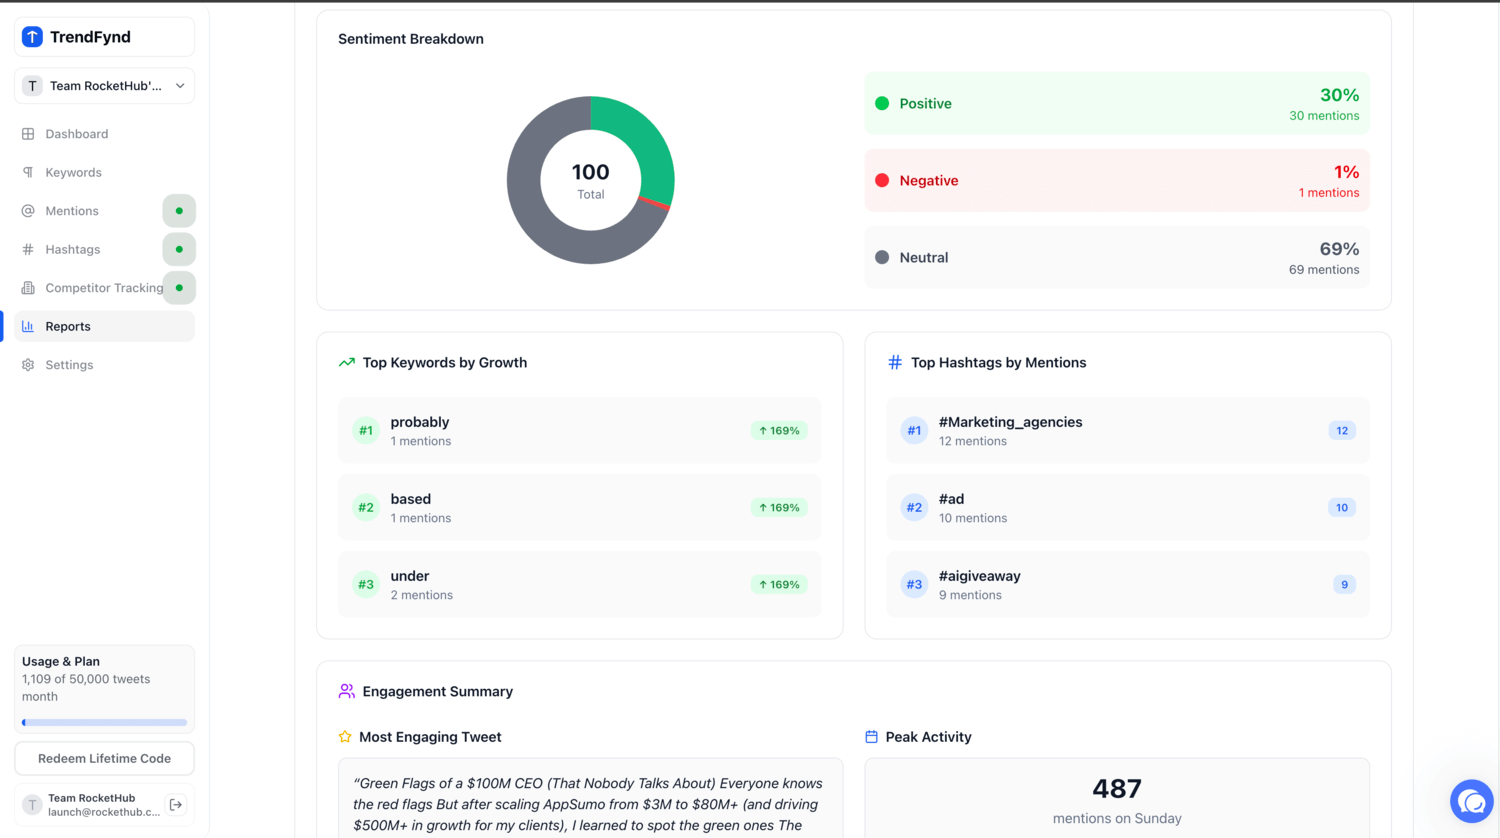Click the 100 Total donut center label

tap(591, 180)
